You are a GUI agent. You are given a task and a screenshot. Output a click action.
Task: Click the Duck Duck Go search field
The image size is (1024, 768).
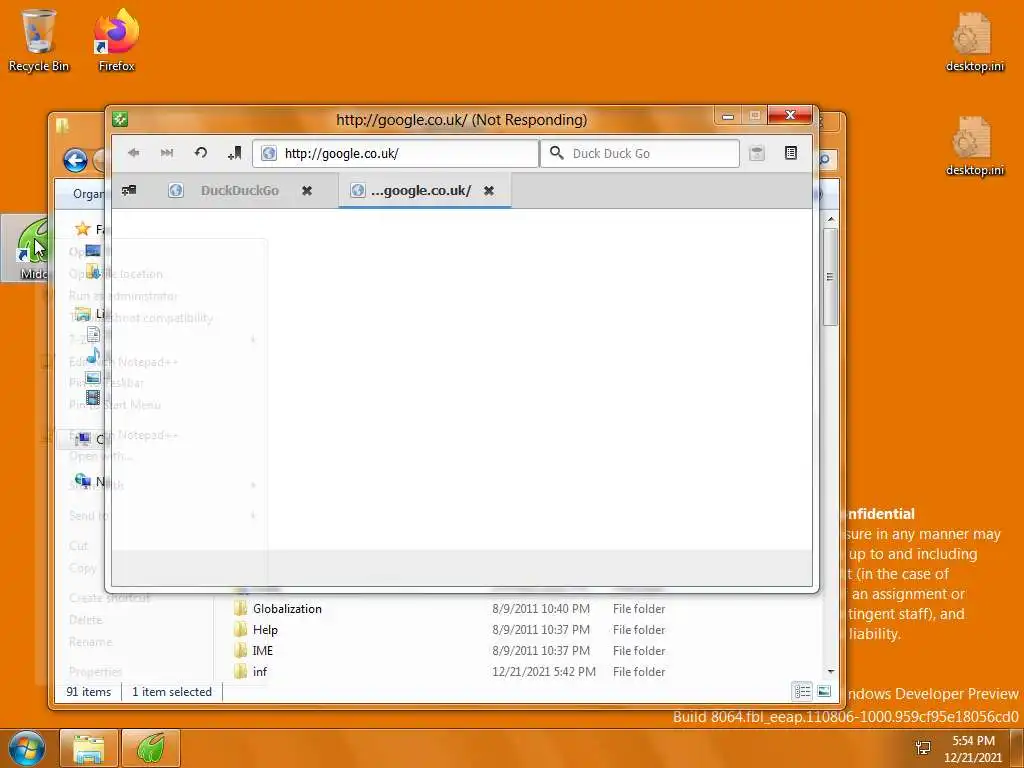click(639, 153)
